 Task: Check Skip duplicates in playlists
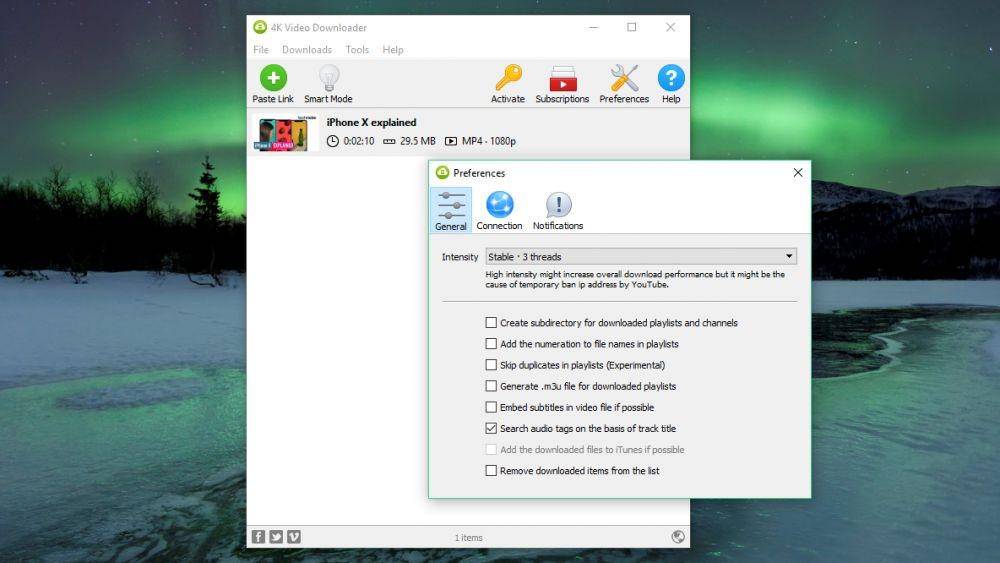tap(491, 365)
